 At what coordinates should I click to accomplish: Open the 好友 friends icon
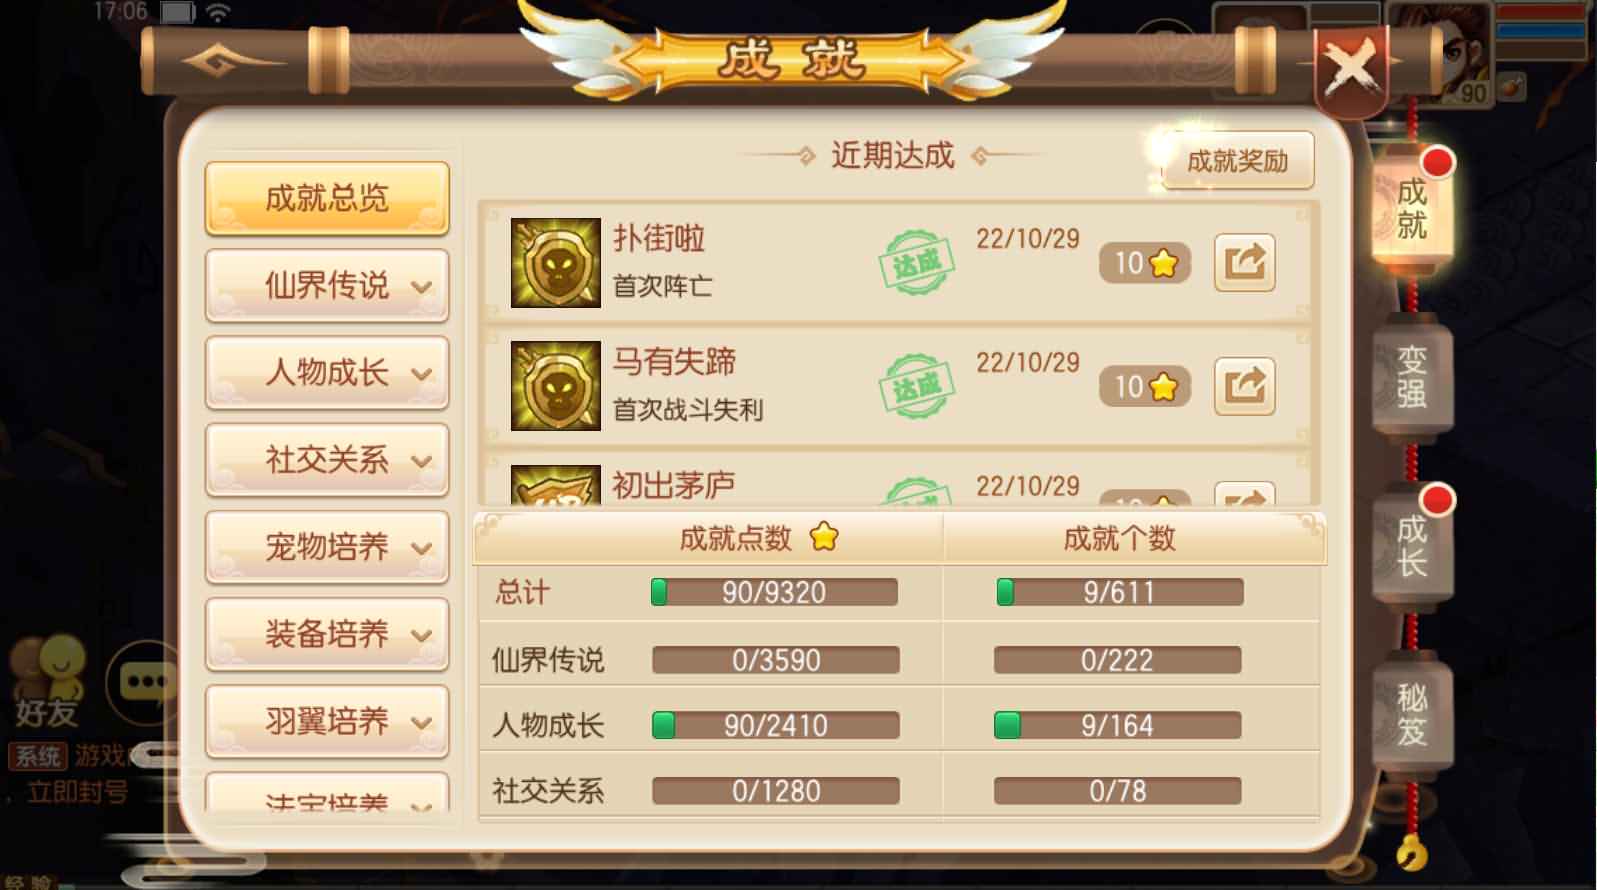pos(47,682)
